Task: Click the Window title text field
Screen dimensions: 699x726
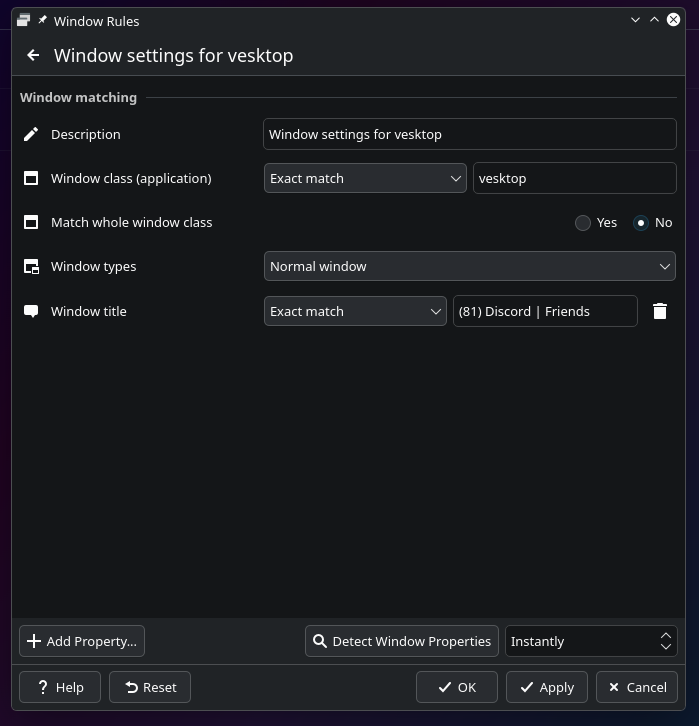Action: click(545, 311)
